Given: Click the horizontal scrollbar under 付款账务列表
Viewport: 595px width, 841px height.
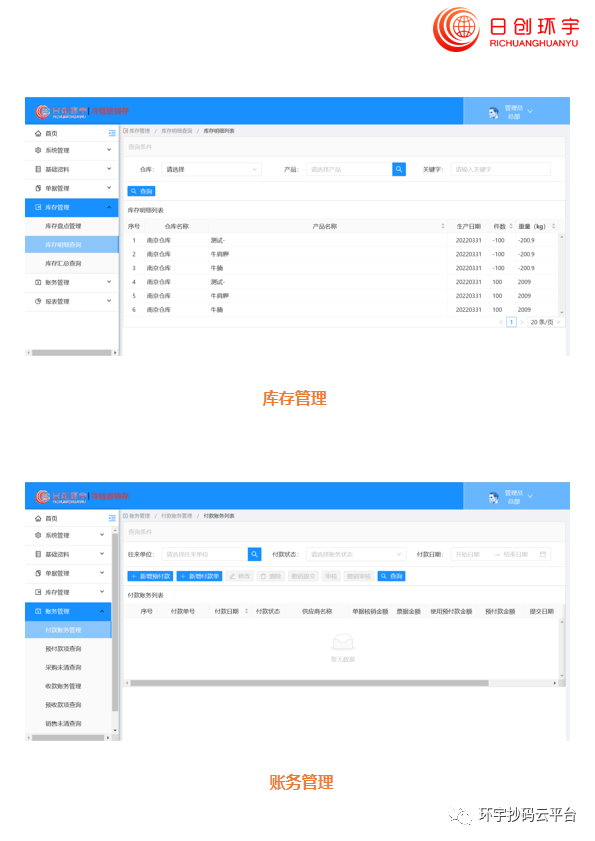Looking at the screenshot, I should tap(310, 683).
